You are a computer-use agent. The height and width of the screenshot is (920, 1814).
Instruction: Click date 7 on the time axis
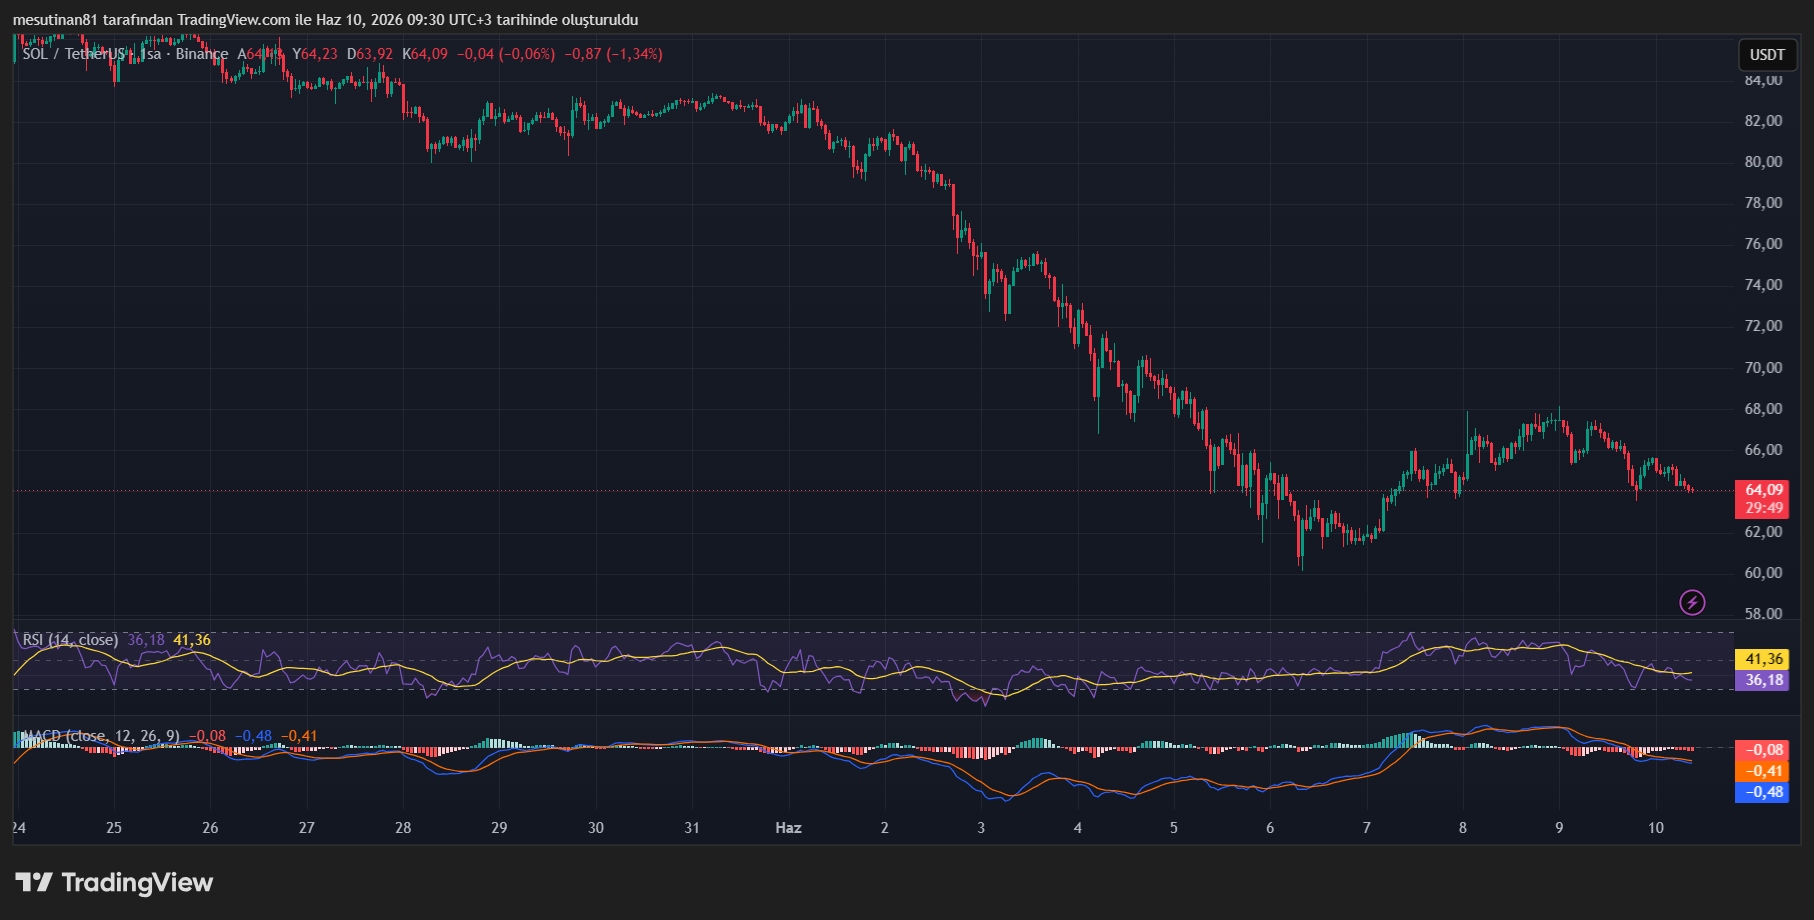click(x=1366, y=828)
